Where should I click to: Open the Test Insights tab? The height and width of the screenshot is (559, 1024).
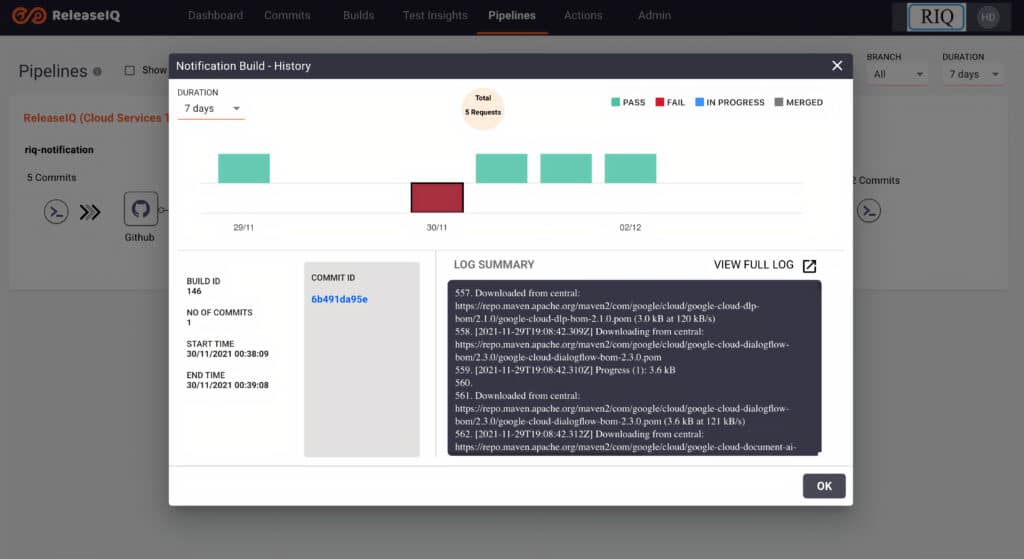click(435, 15)
